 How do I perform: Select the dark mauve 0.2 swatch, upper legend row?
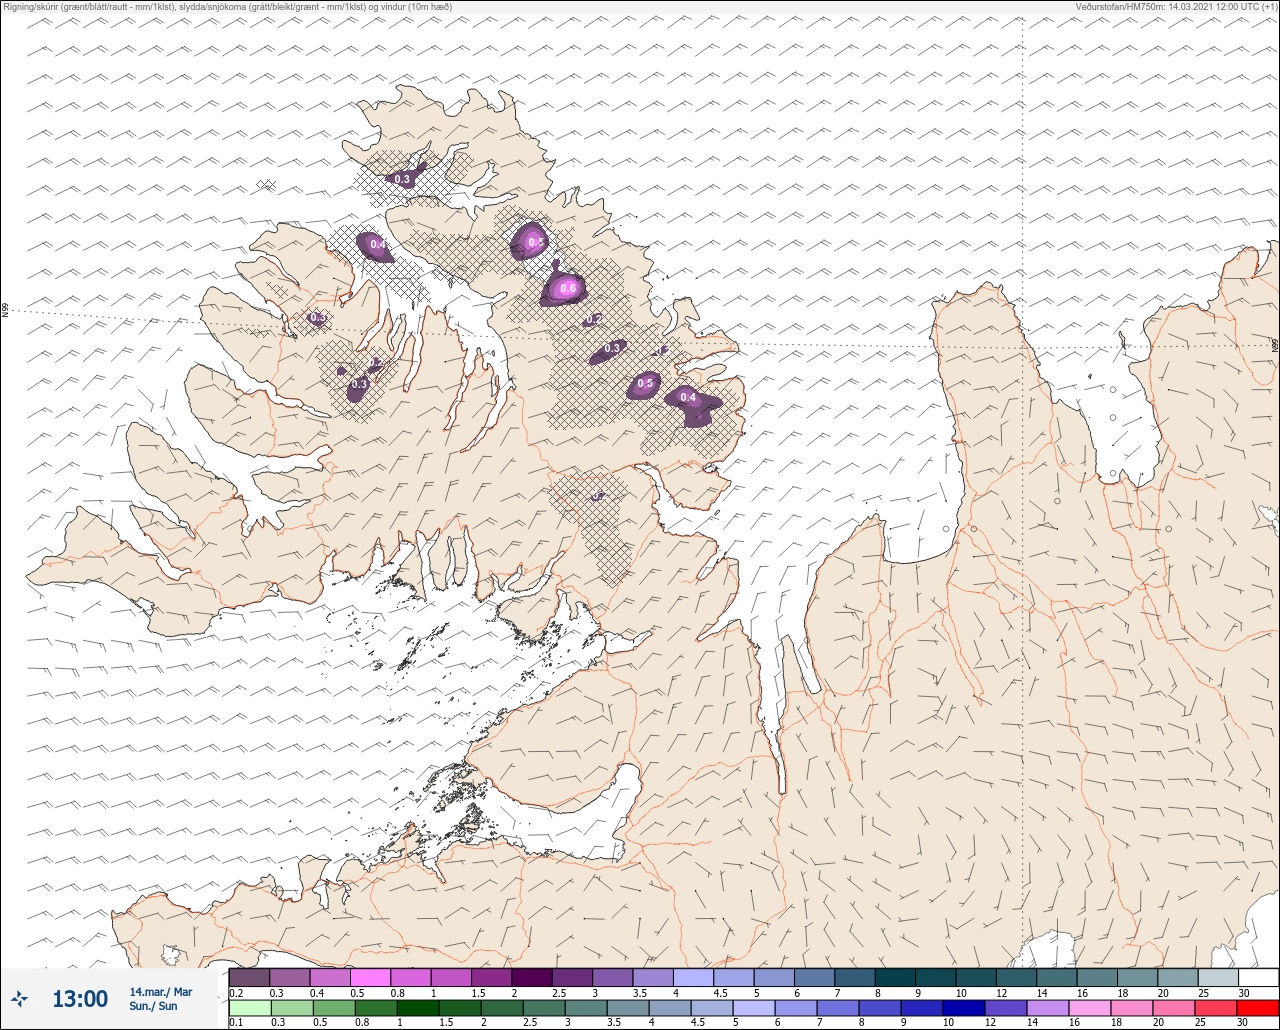click(x=249, y=977)
